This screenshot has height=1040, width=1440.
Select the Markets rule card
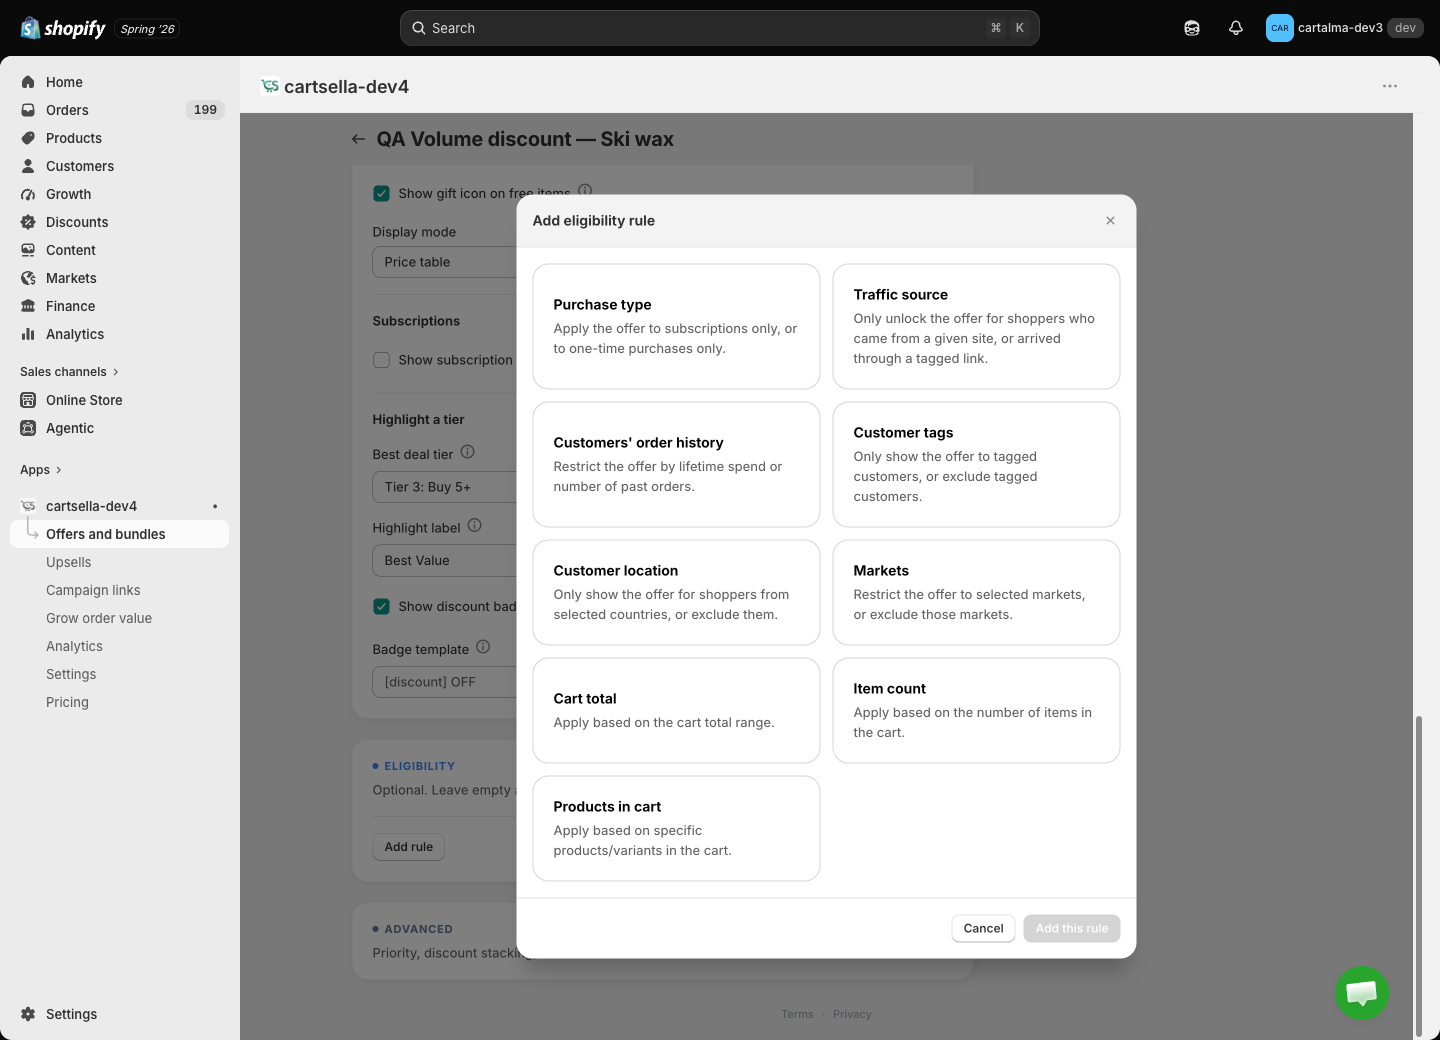[976, 592]
